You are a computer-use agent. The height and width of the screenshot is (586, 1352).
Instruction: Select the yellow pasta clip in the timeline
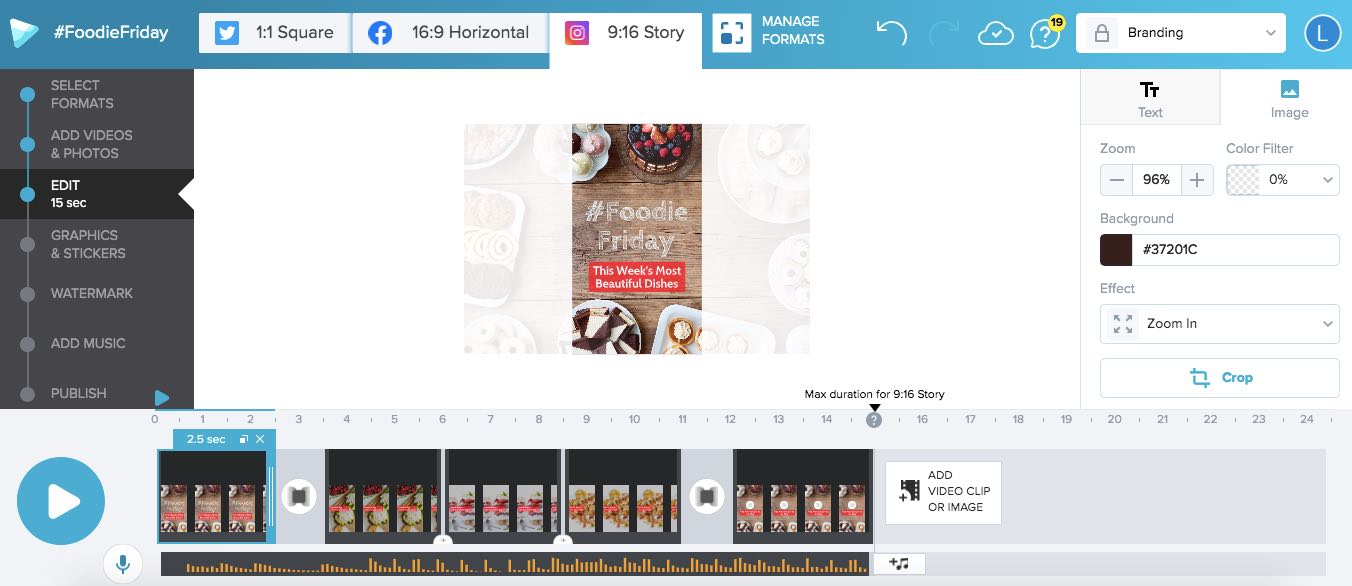(623, 496)
